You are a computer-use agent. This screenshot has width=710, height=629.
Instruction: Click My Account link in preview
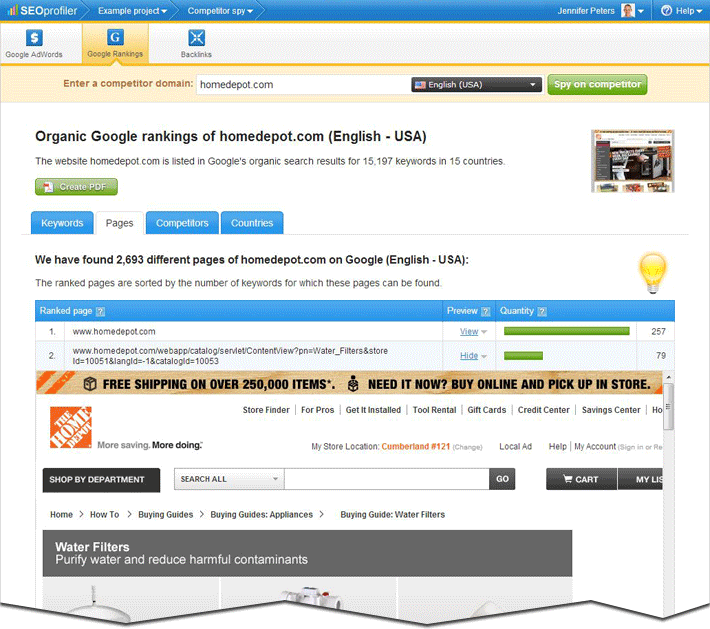pos(595,447)
